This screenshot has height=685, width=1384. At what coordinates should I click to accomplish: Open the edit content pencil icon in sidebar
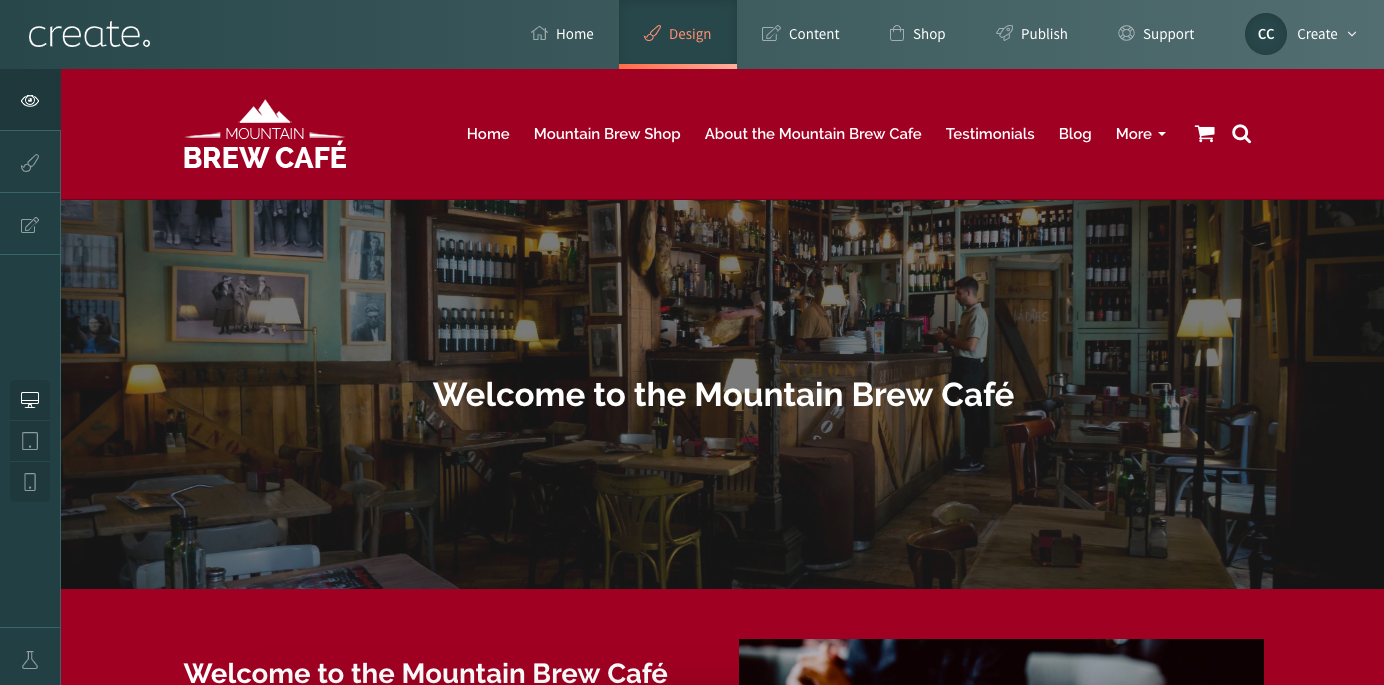pos(30,224)
